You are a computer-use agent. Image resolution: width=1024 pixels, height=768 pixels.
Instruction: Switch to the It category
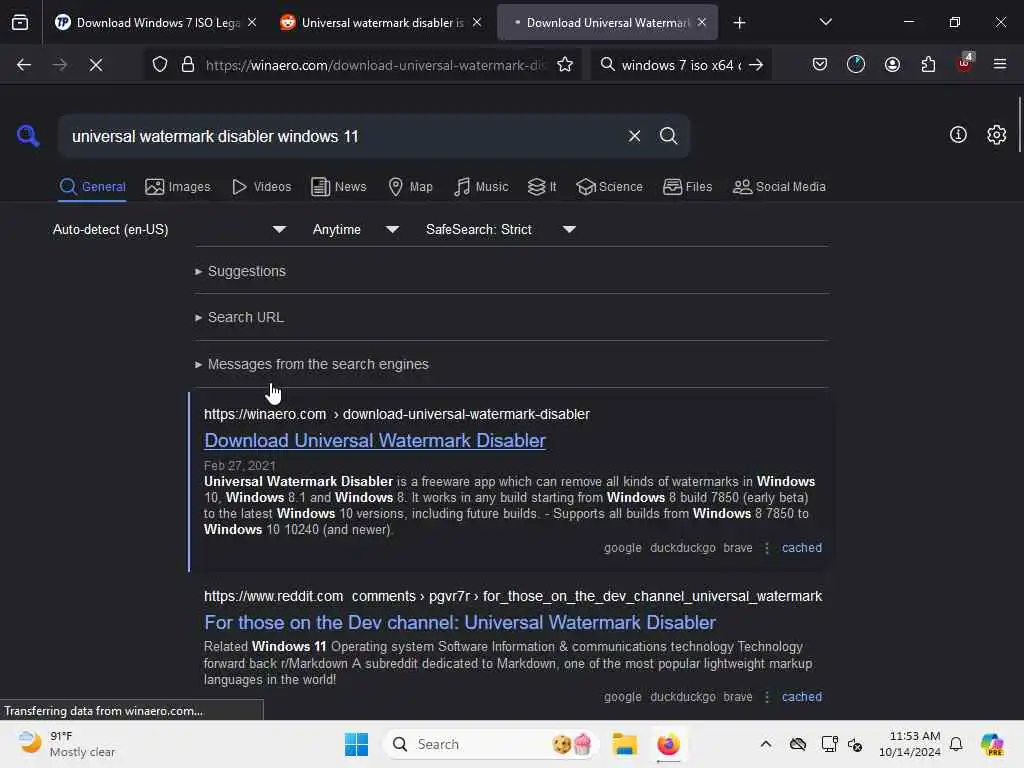[542, 187]
